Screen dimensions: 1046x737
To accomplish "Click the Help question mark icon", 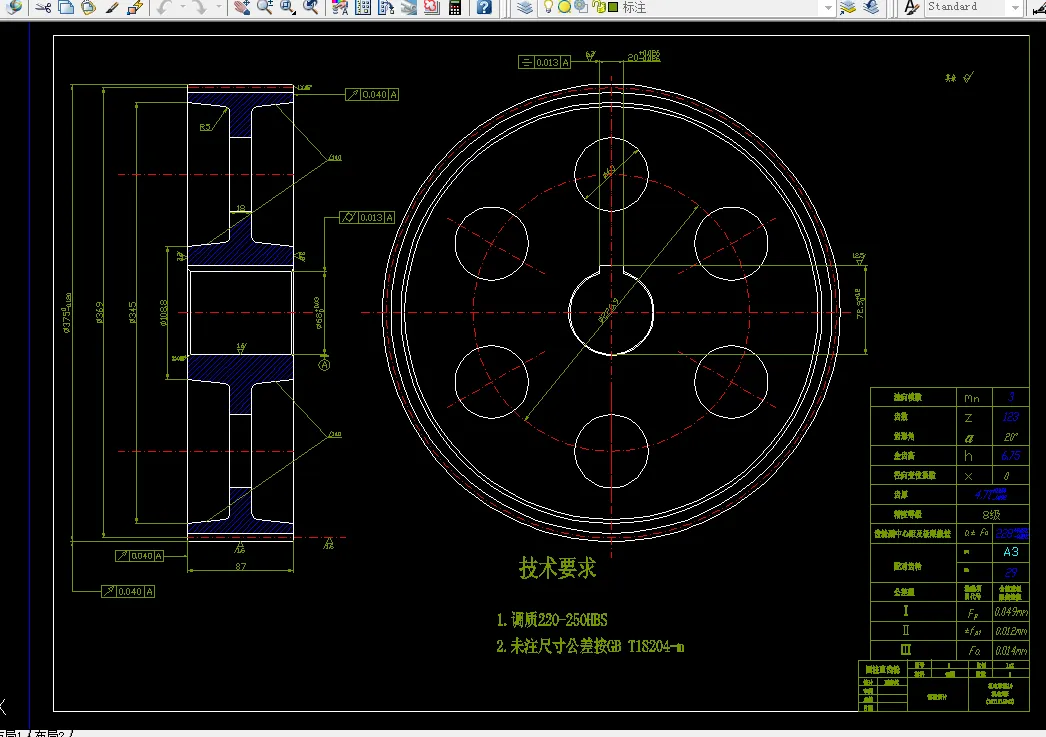I will click(484, 7).
